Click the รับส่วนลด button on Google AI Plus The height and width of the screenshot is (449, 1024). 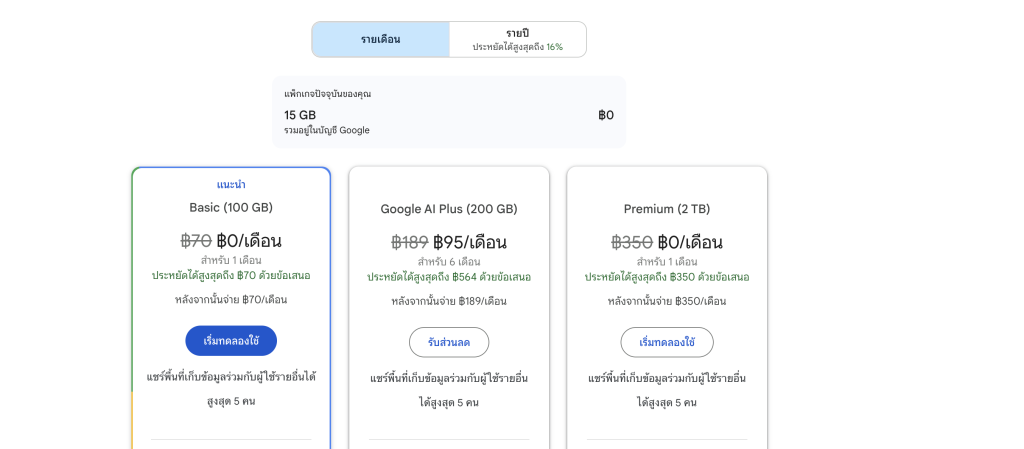pyautogui.click(x=449, y=342)
